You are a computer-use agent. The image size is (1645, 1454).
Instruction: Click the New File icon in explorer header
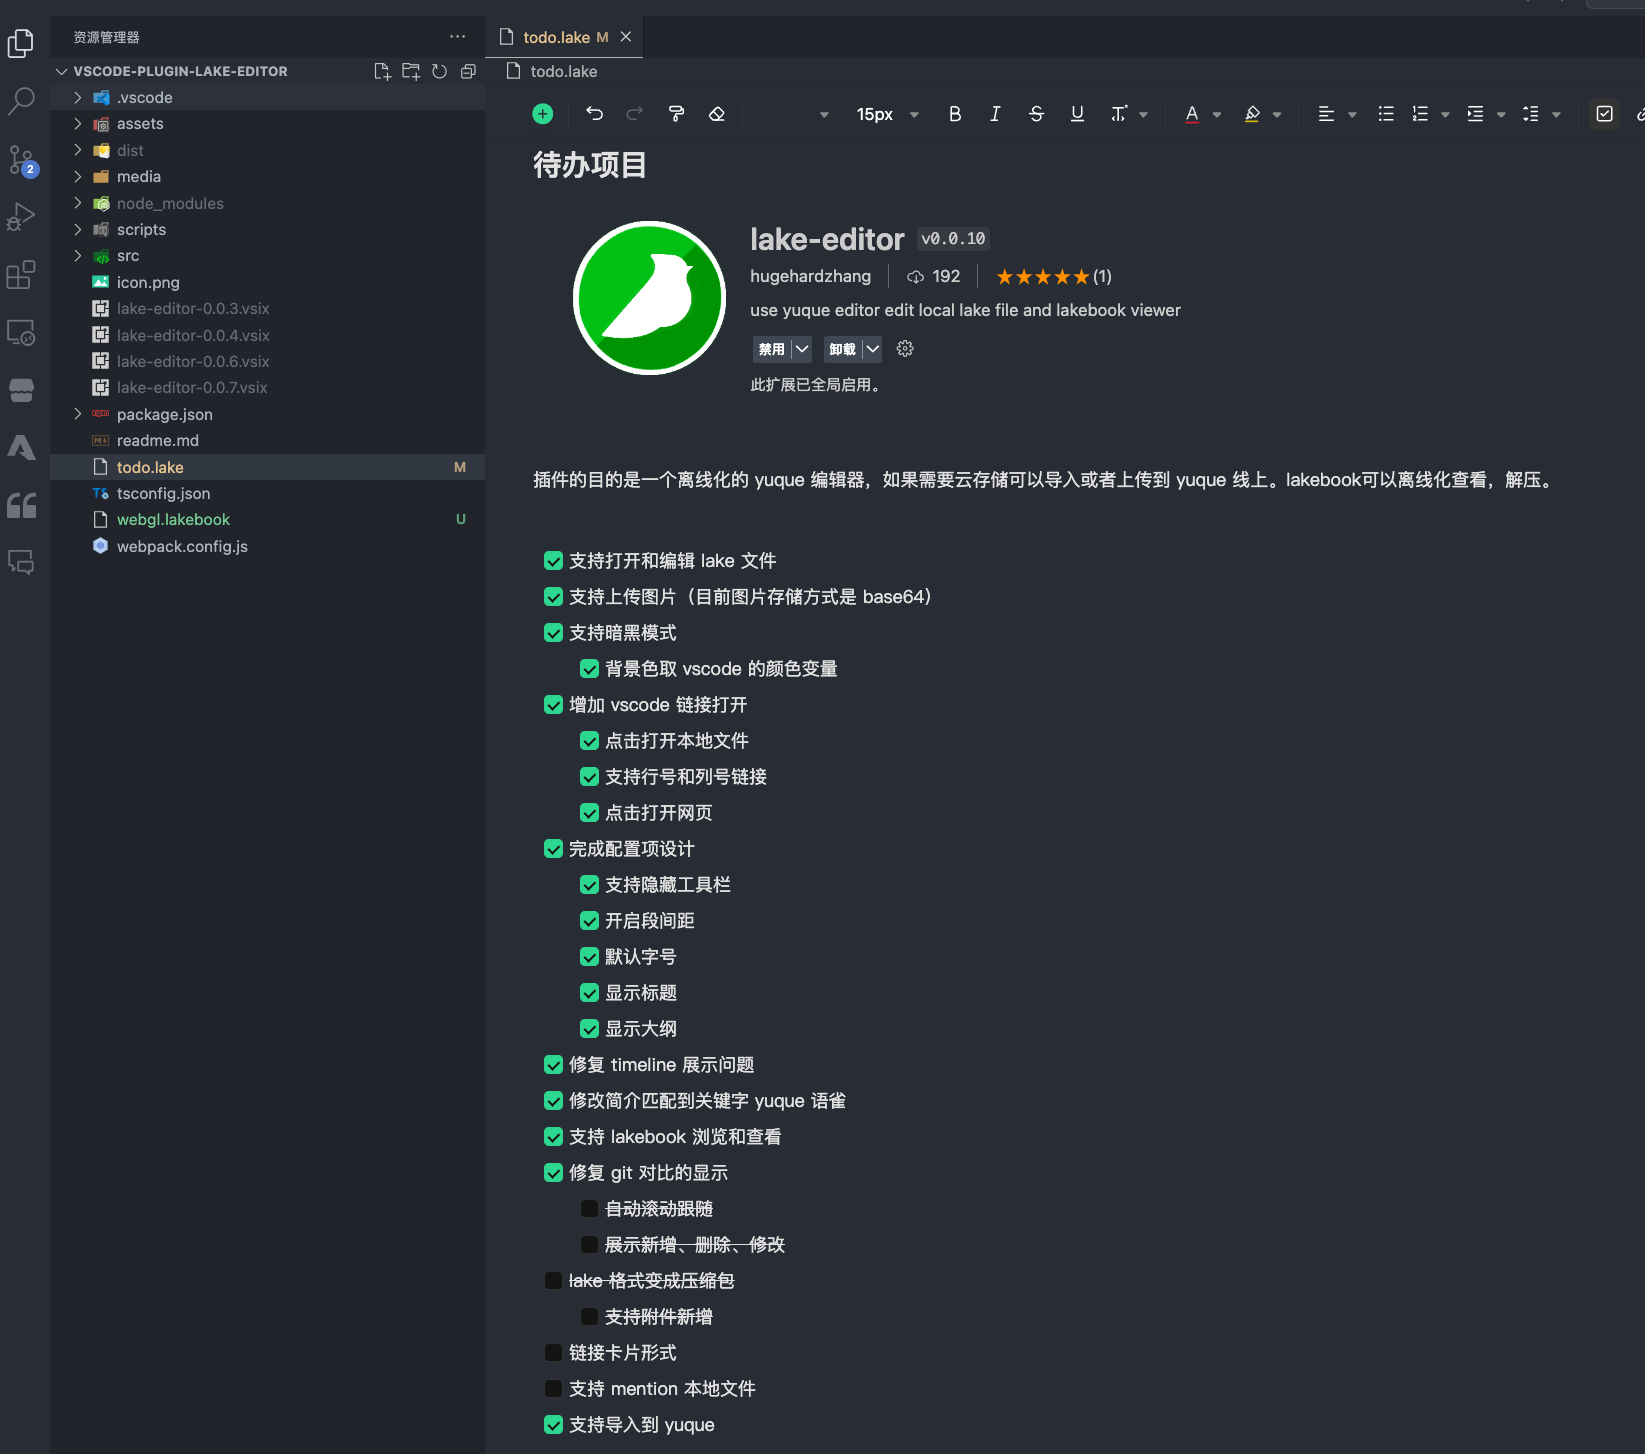381,71
